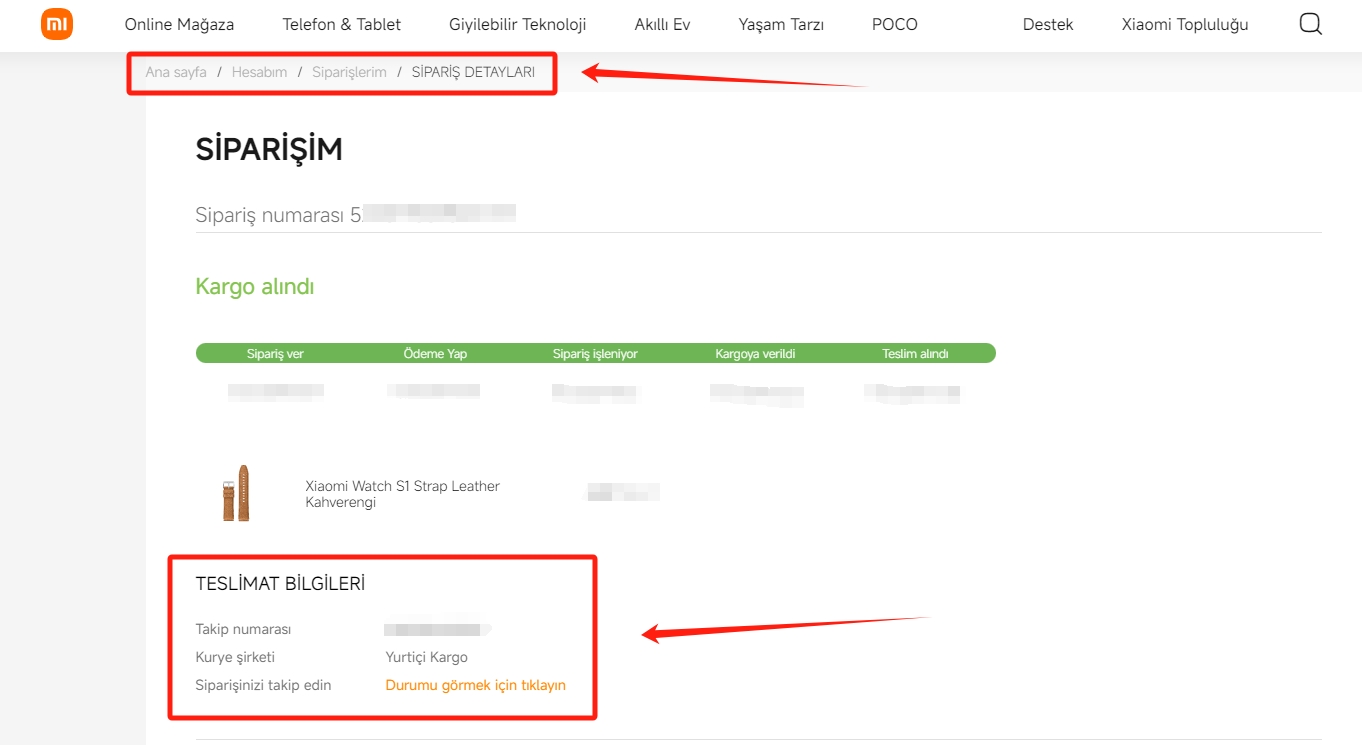Open the Akıllı Ev menu
Viewport: 1362px width, 745px height.
[x=662, y=24]
